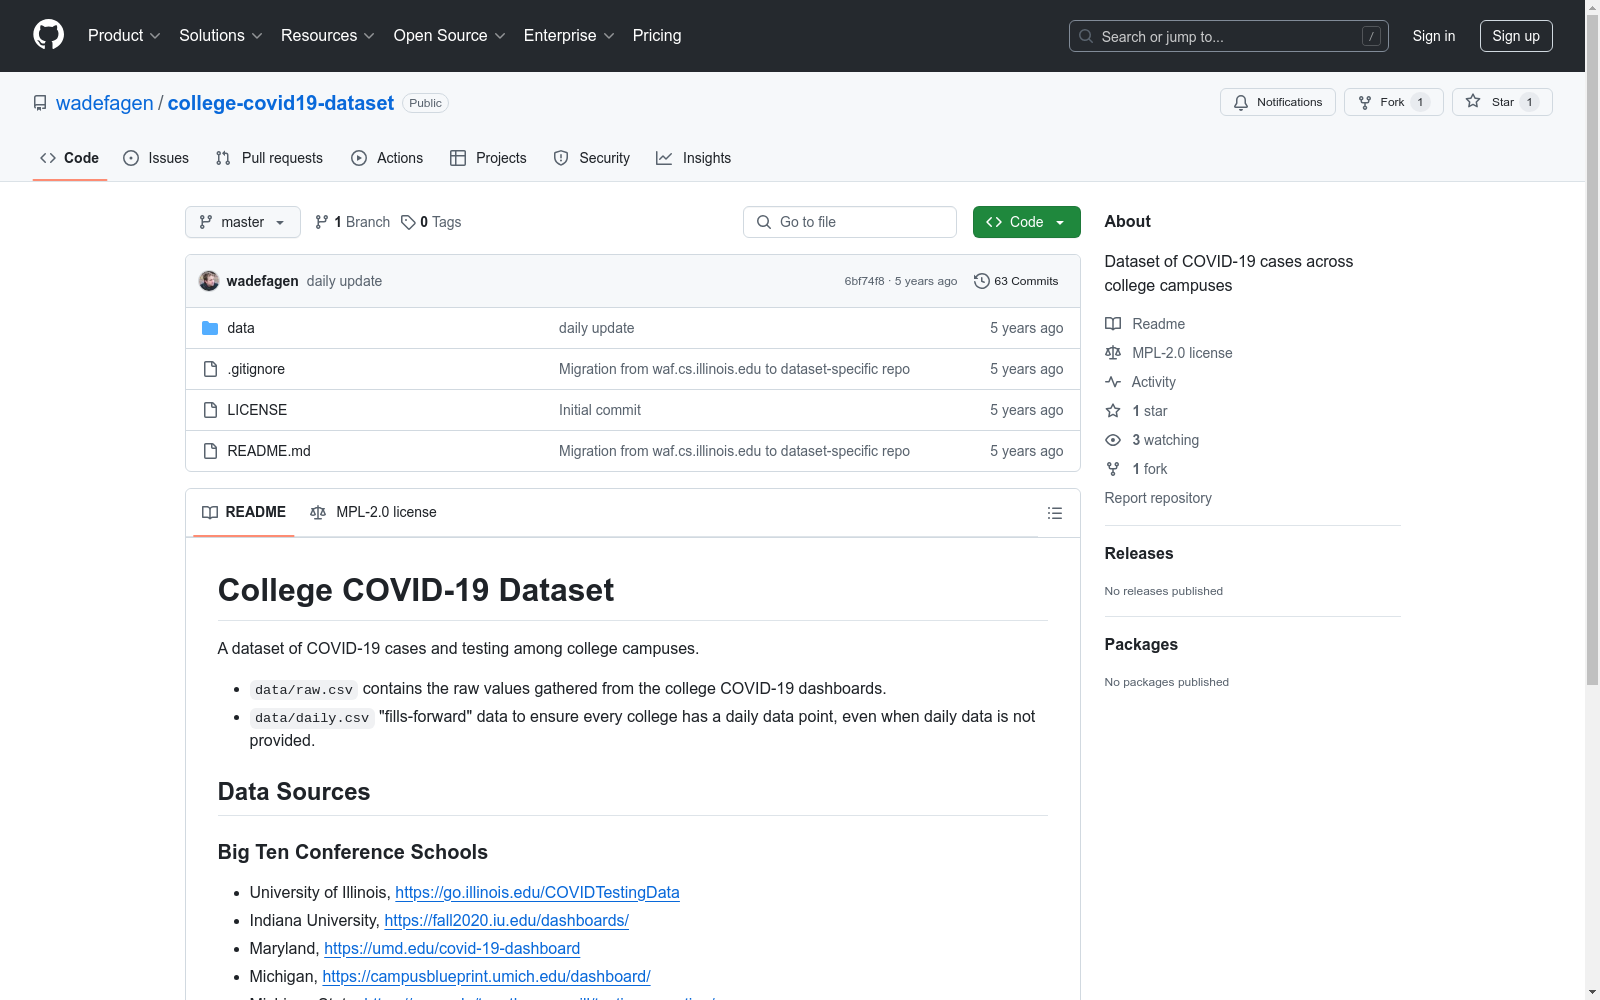The image size is (1600, 1000).
Task: Click the Initial commit message link
Action: [x=600, y=410]
